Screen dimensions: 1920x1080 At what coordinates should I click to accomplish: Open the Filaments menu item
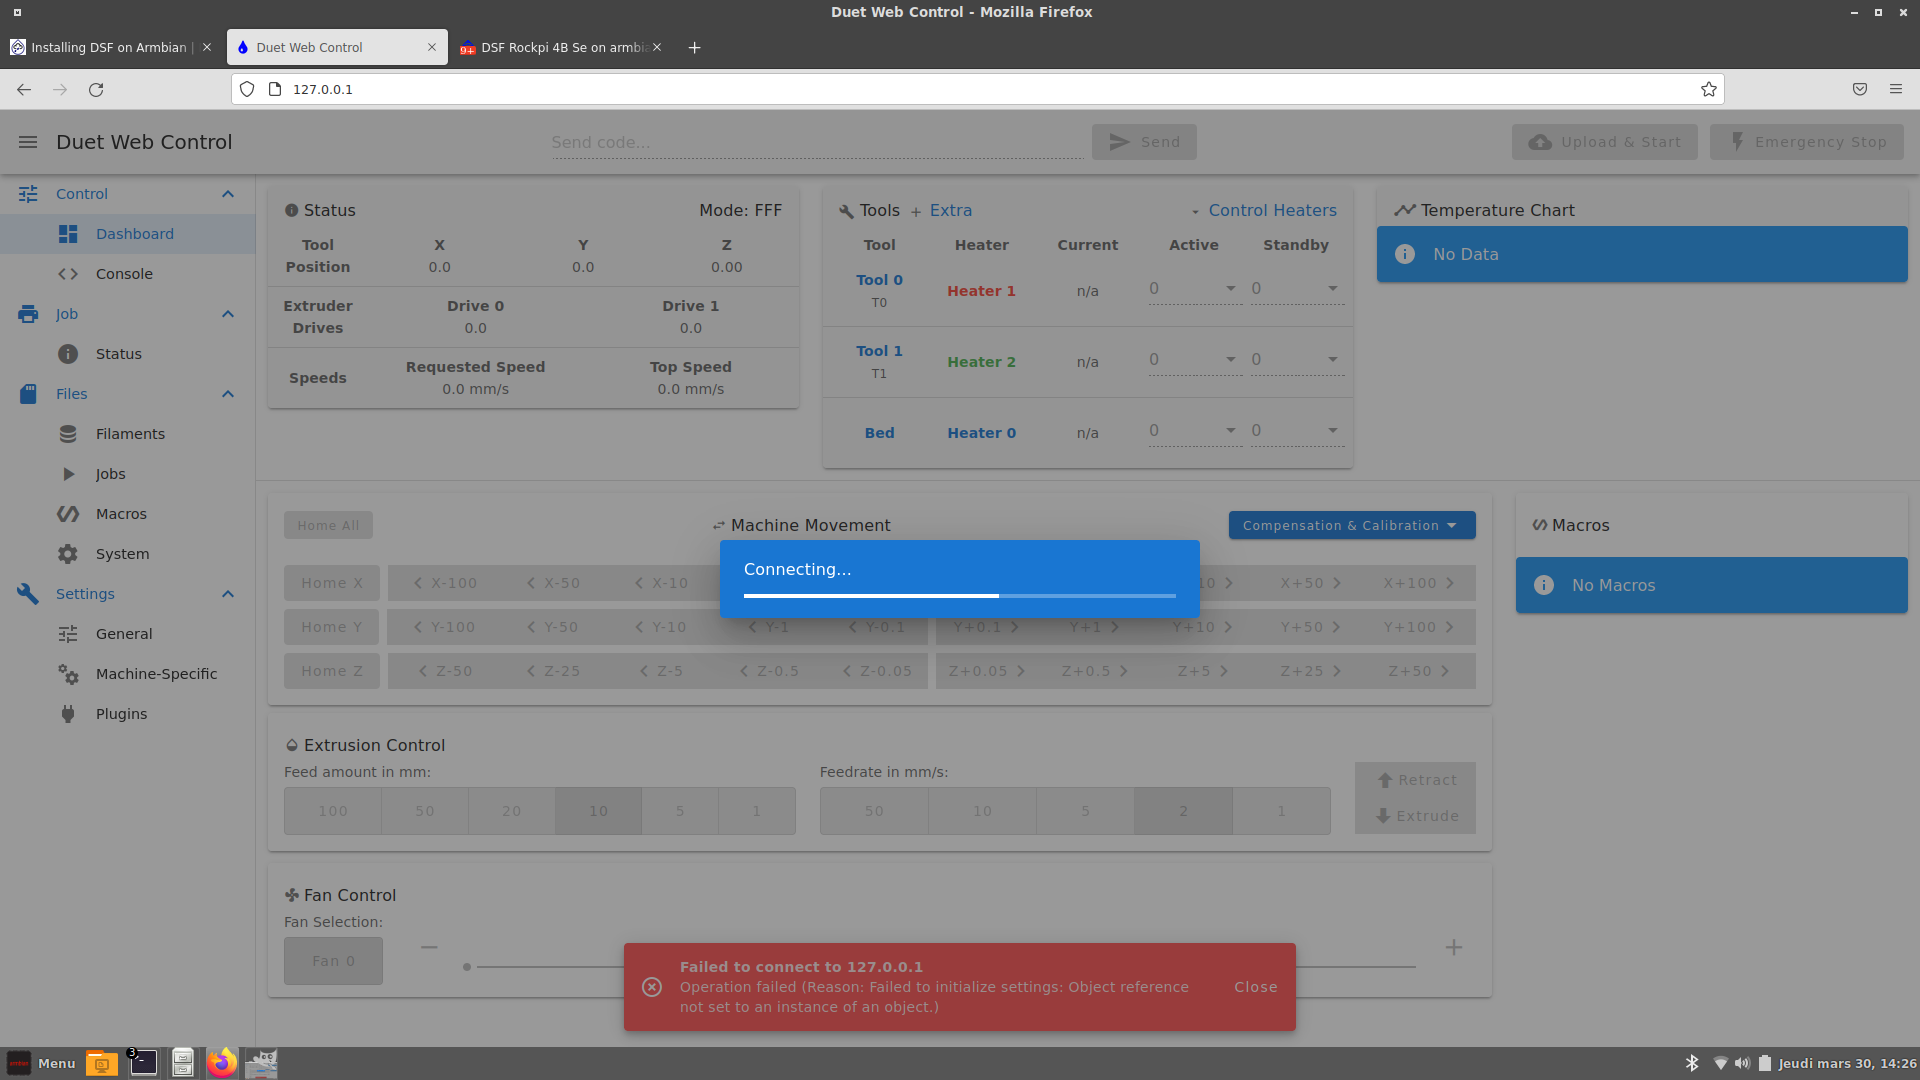[x=128, y=434]
